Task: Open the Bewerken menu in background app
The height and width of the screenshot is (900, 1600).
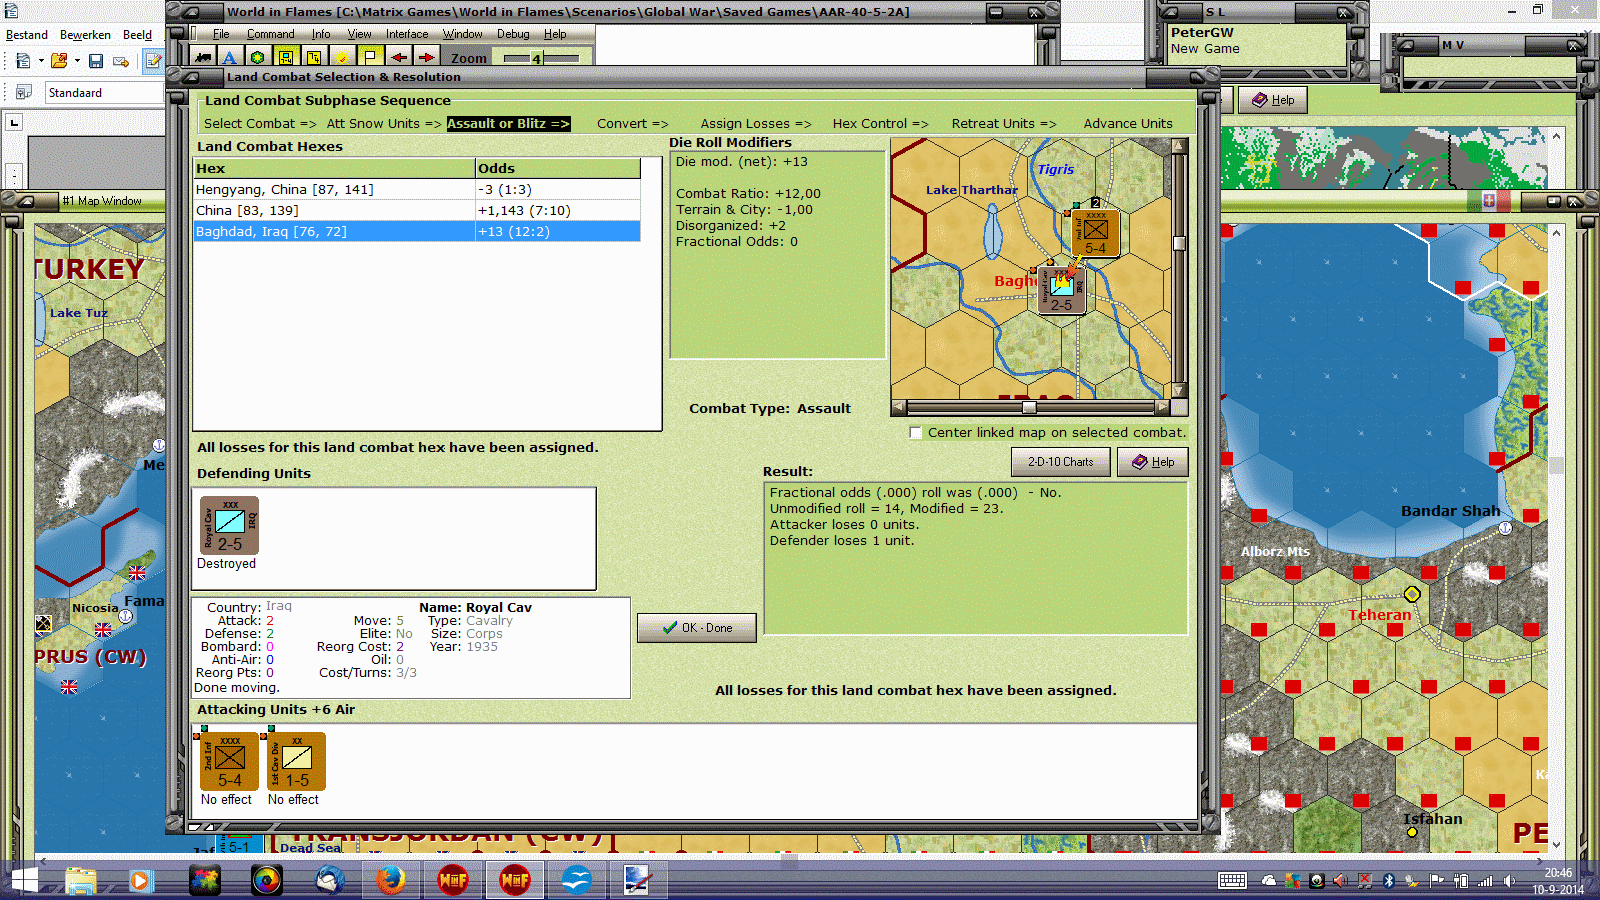Action: click(85, 35)
